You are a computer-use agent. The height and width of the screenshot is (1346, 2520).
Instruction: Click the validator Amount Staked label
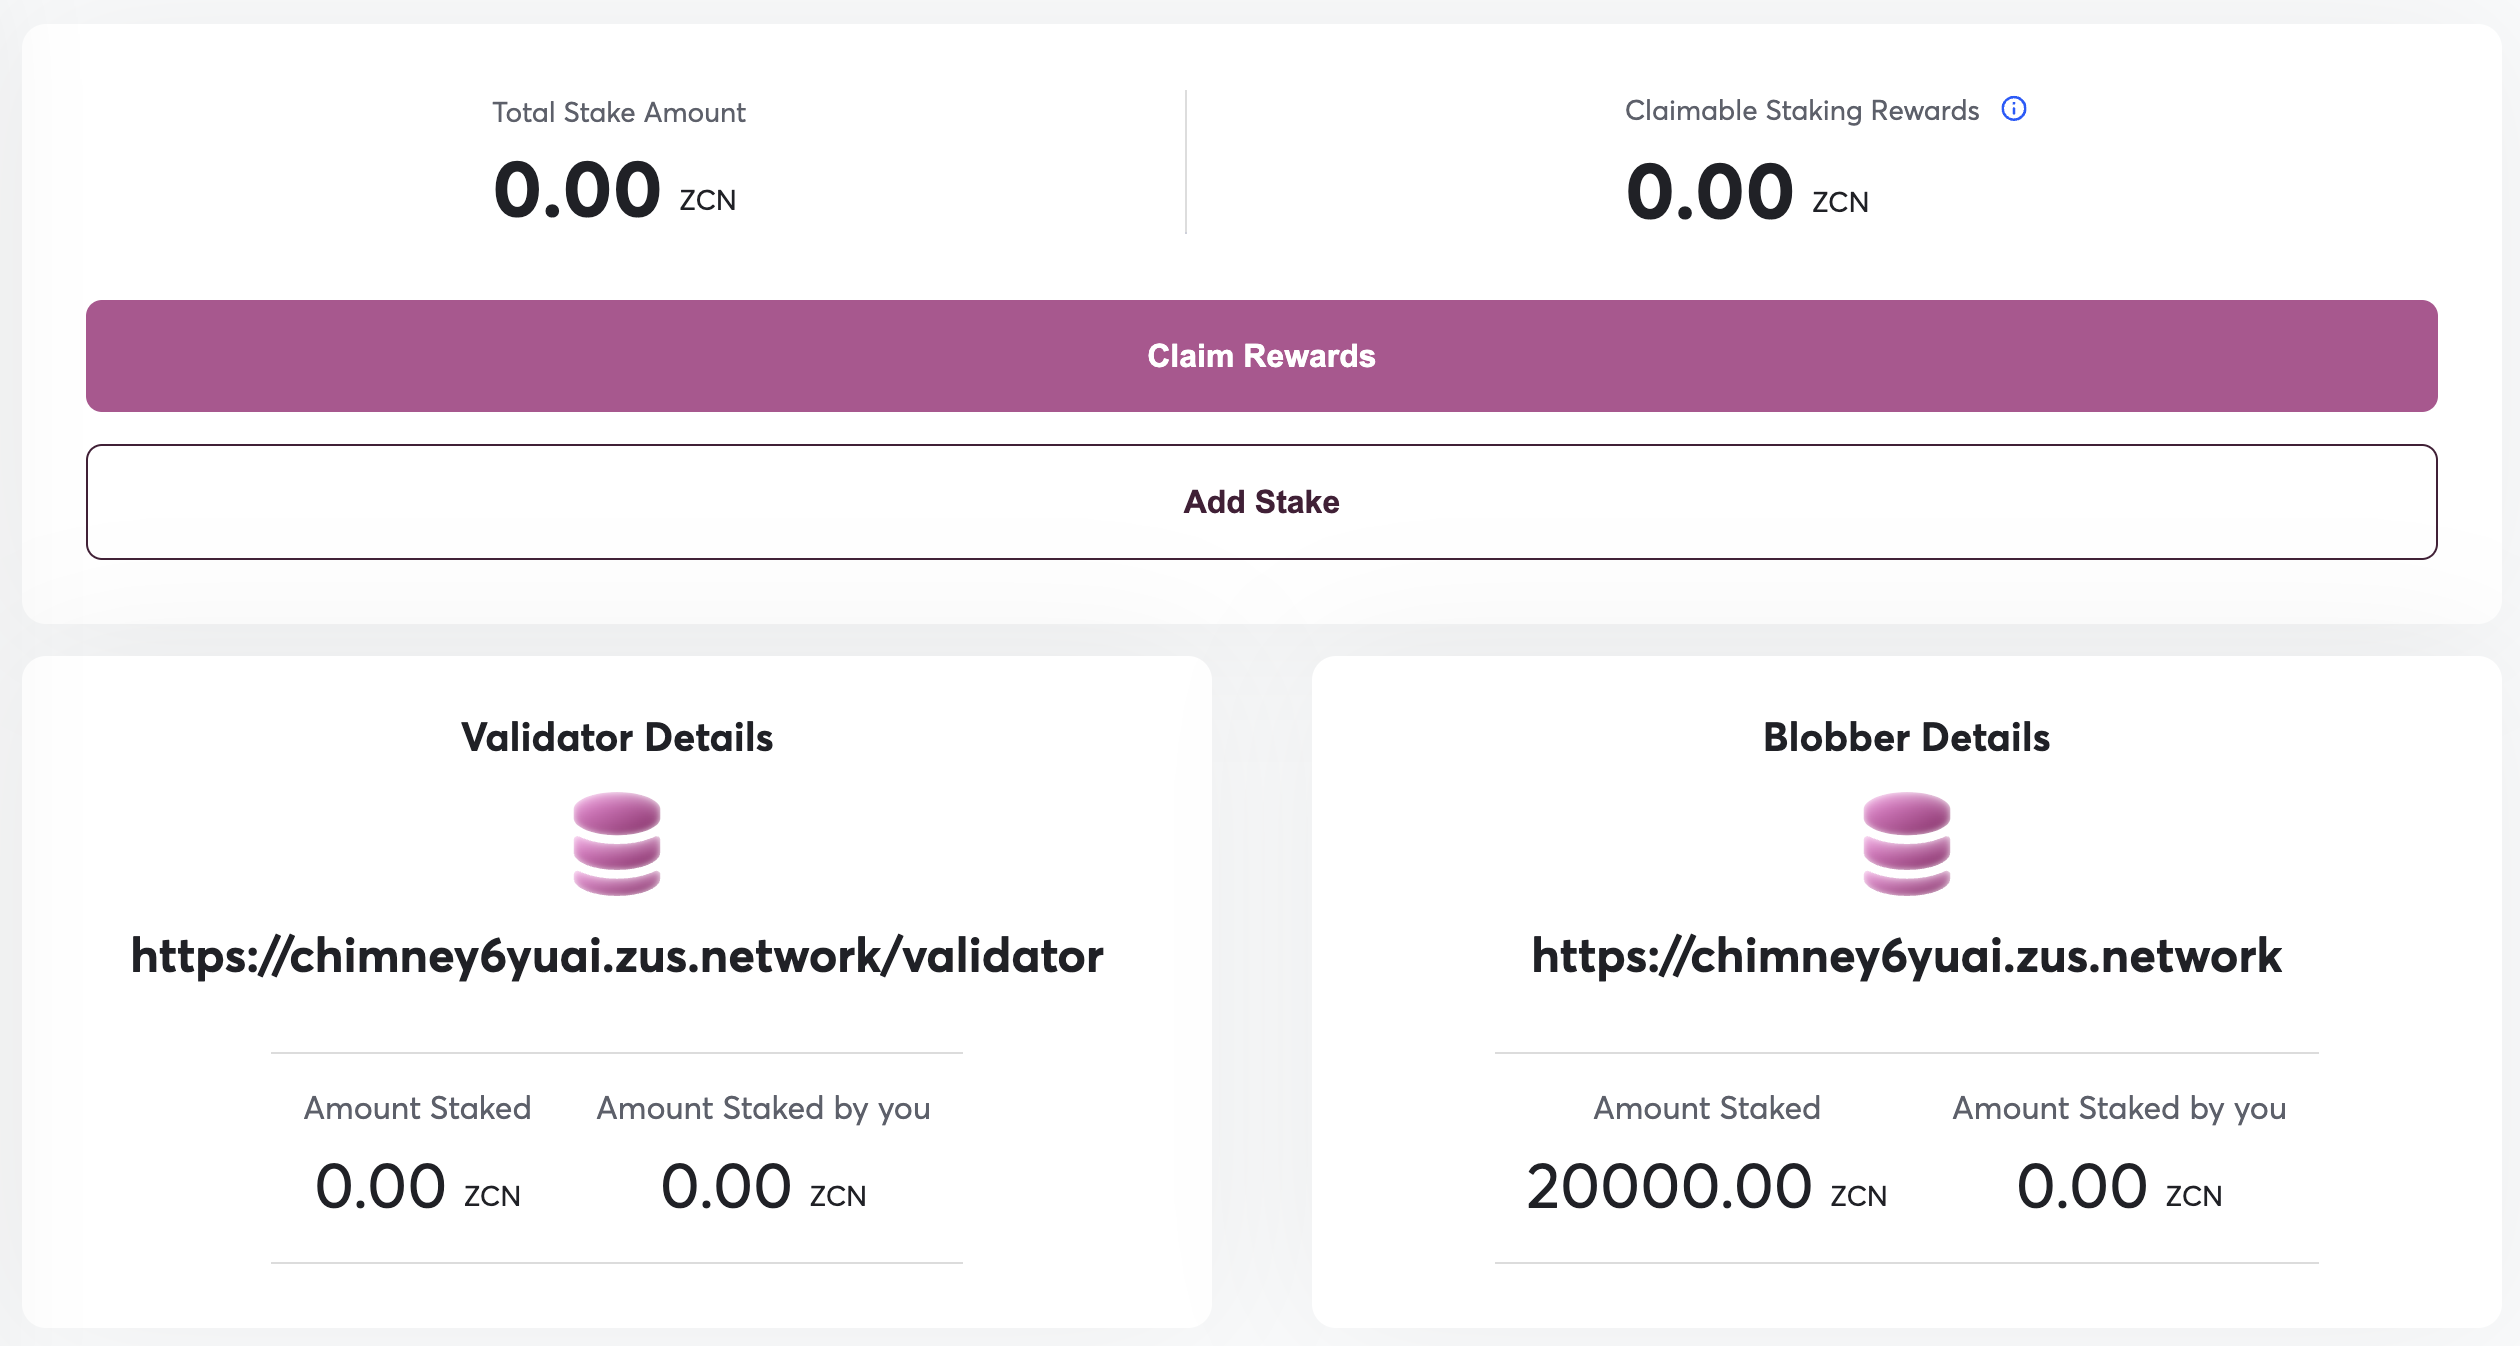tap(418, 1108)
